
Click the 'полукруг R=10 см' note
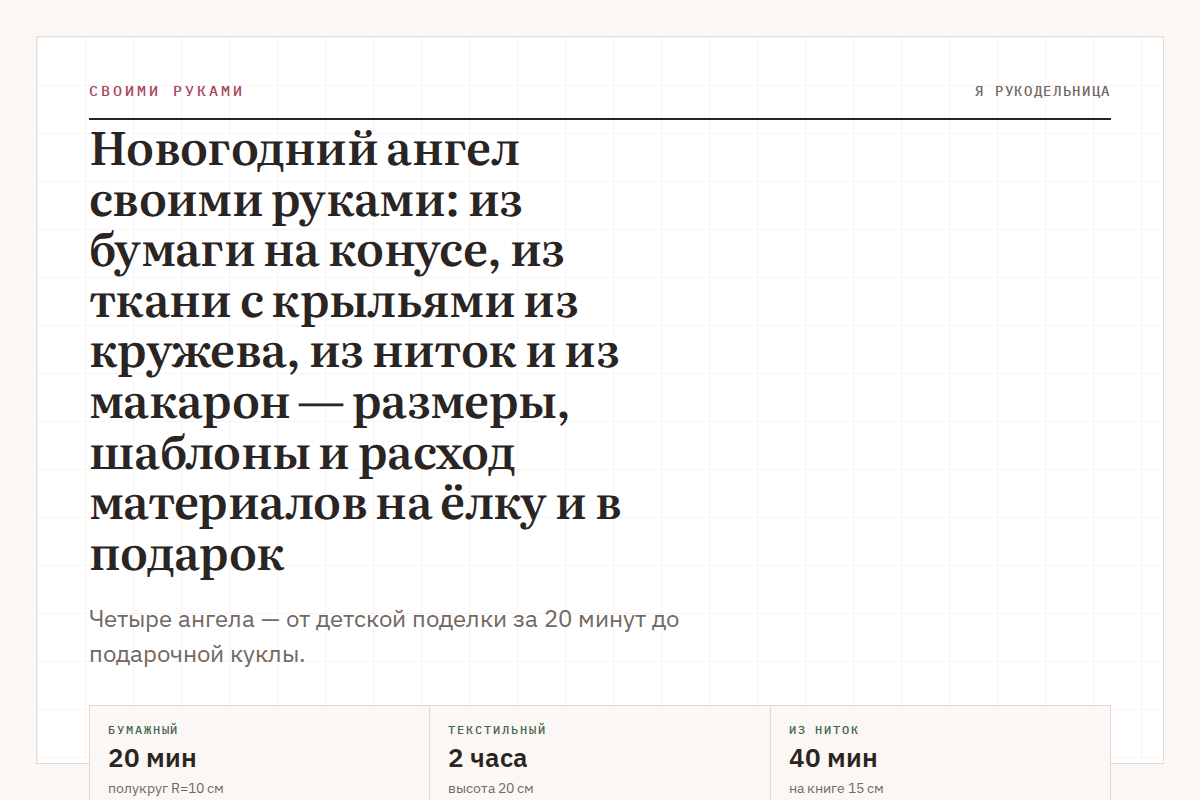[165, 789]
